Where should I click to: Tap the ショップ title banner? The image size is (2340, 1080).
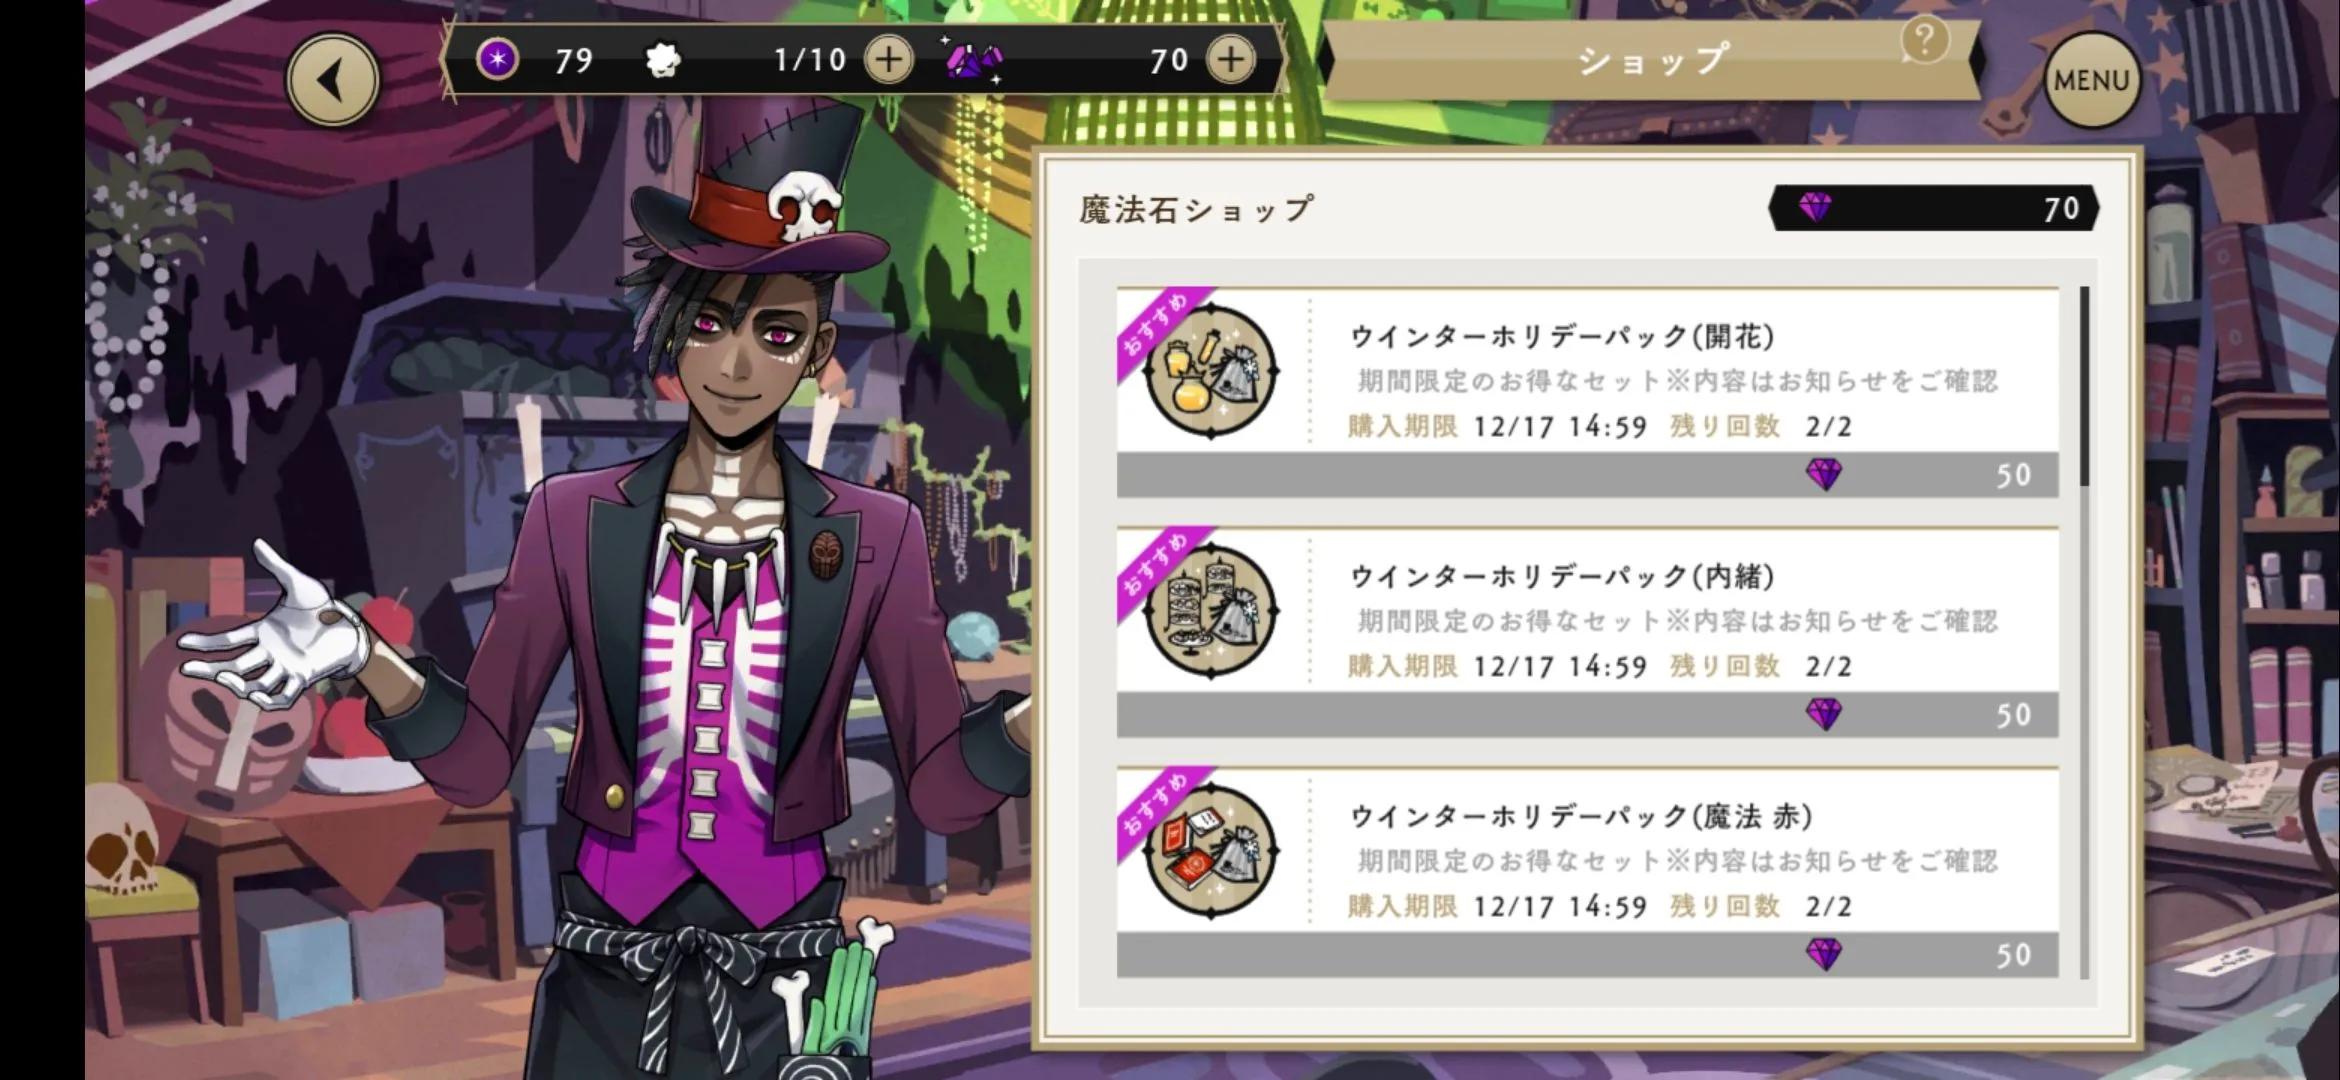(1652, 60)
